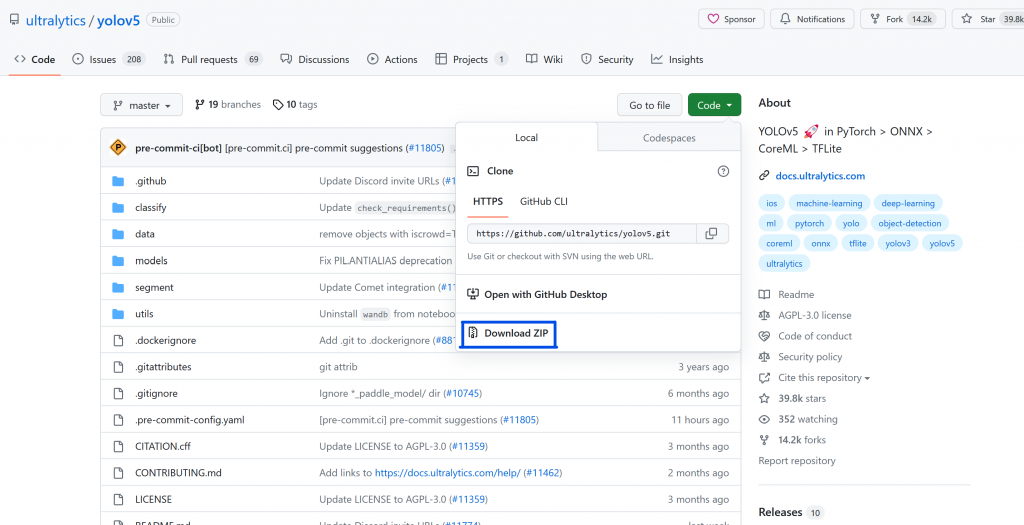Open the .pre-commit-config.yaml file
The image size is (1024, 525).
click(190, 420)
